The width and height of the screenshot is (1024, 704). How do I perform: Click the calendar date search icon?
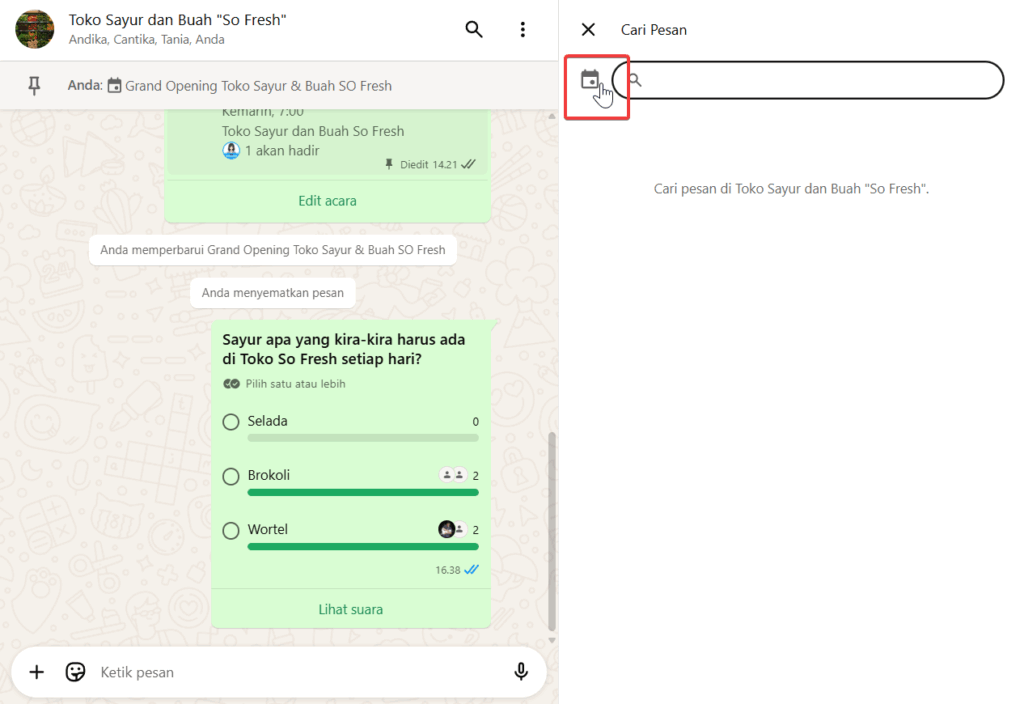[590, 80]
